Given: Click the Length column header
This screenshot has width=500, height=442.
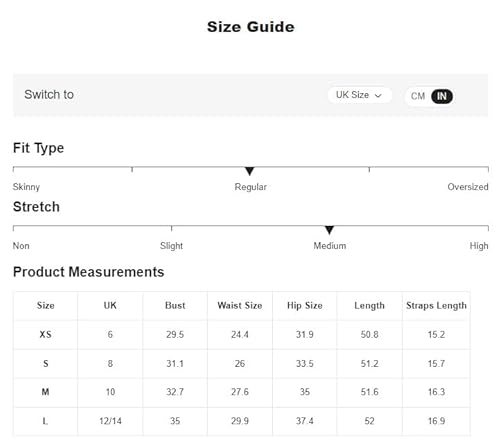Looking at the screenshot, I should [x=369, y=305].
